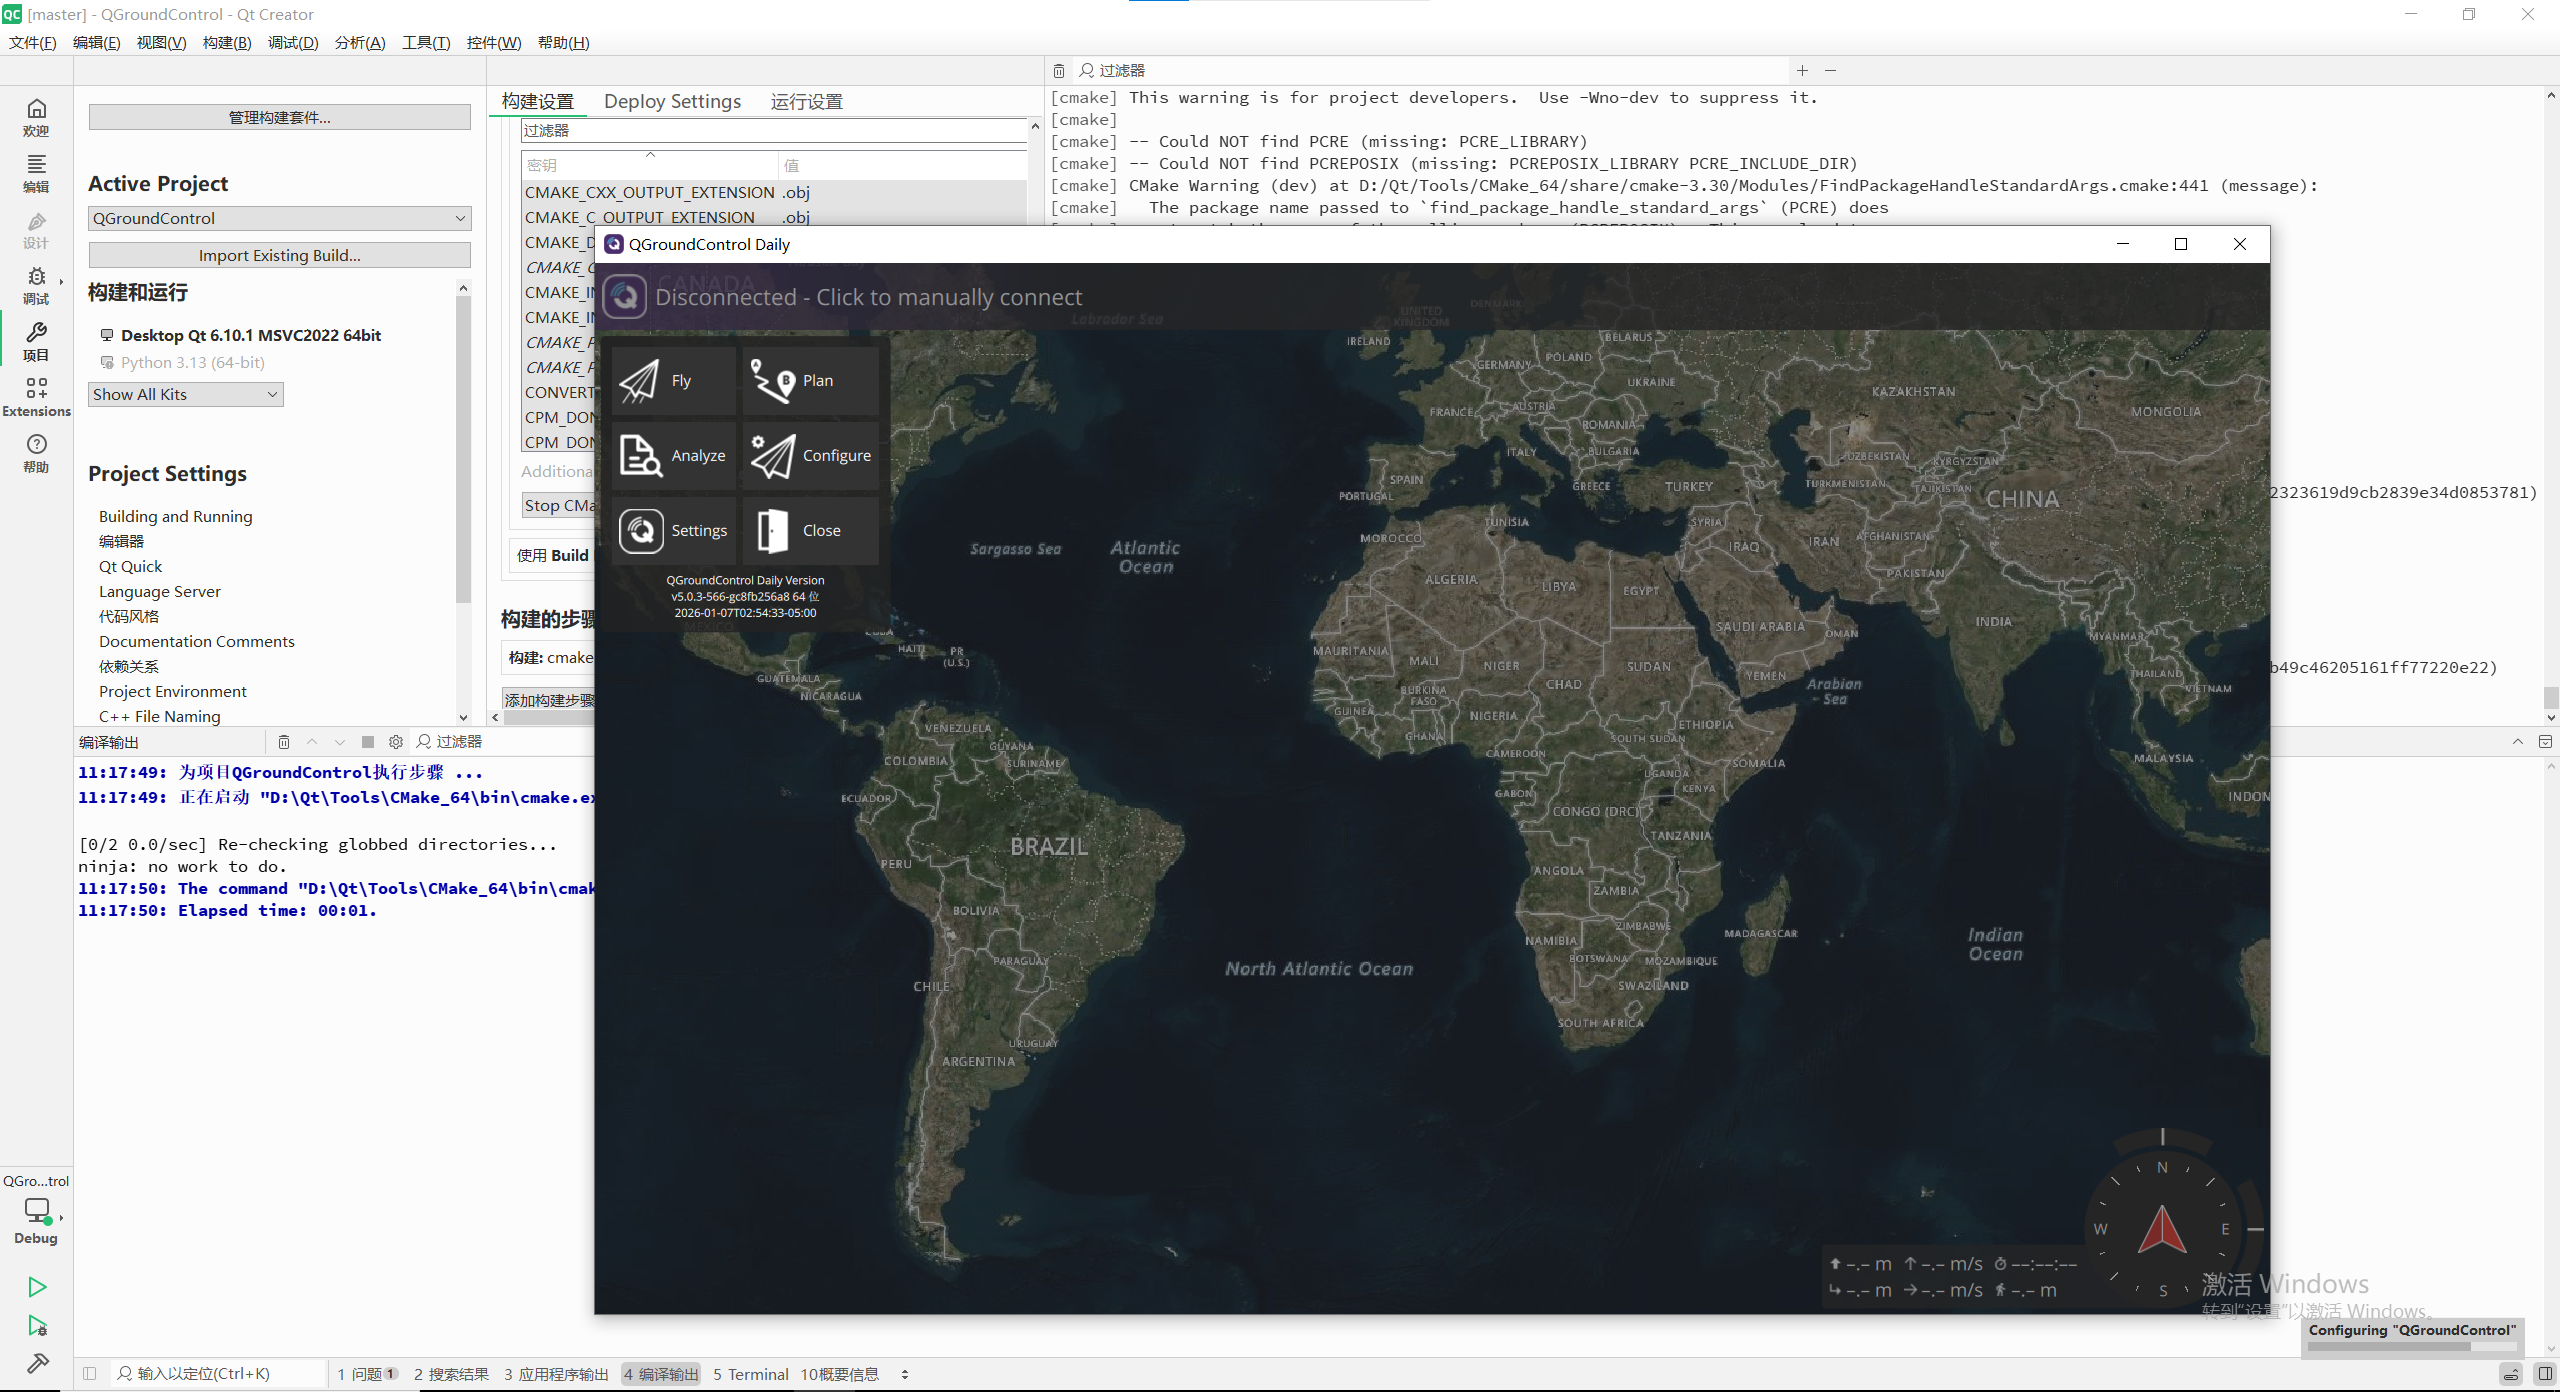Switch to Debug mode in sidebar
This screenshot has width=2560, height=1392.
36,283
